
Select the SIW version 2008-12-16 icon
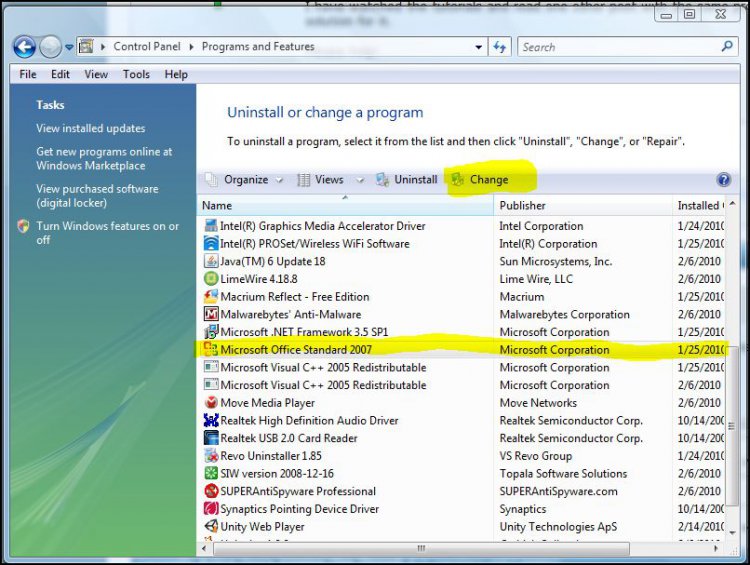click(x=210, y=473)
